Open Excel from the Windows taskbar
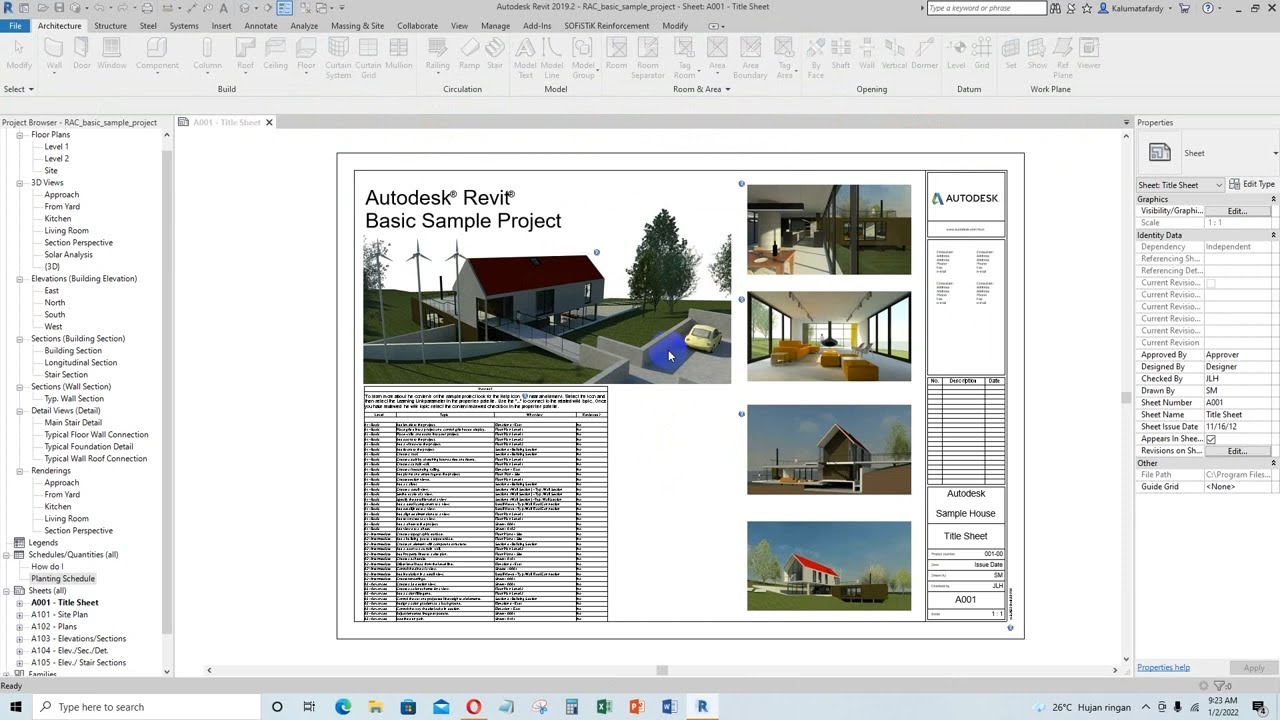The image size is (1280, 720). point(604,707)
